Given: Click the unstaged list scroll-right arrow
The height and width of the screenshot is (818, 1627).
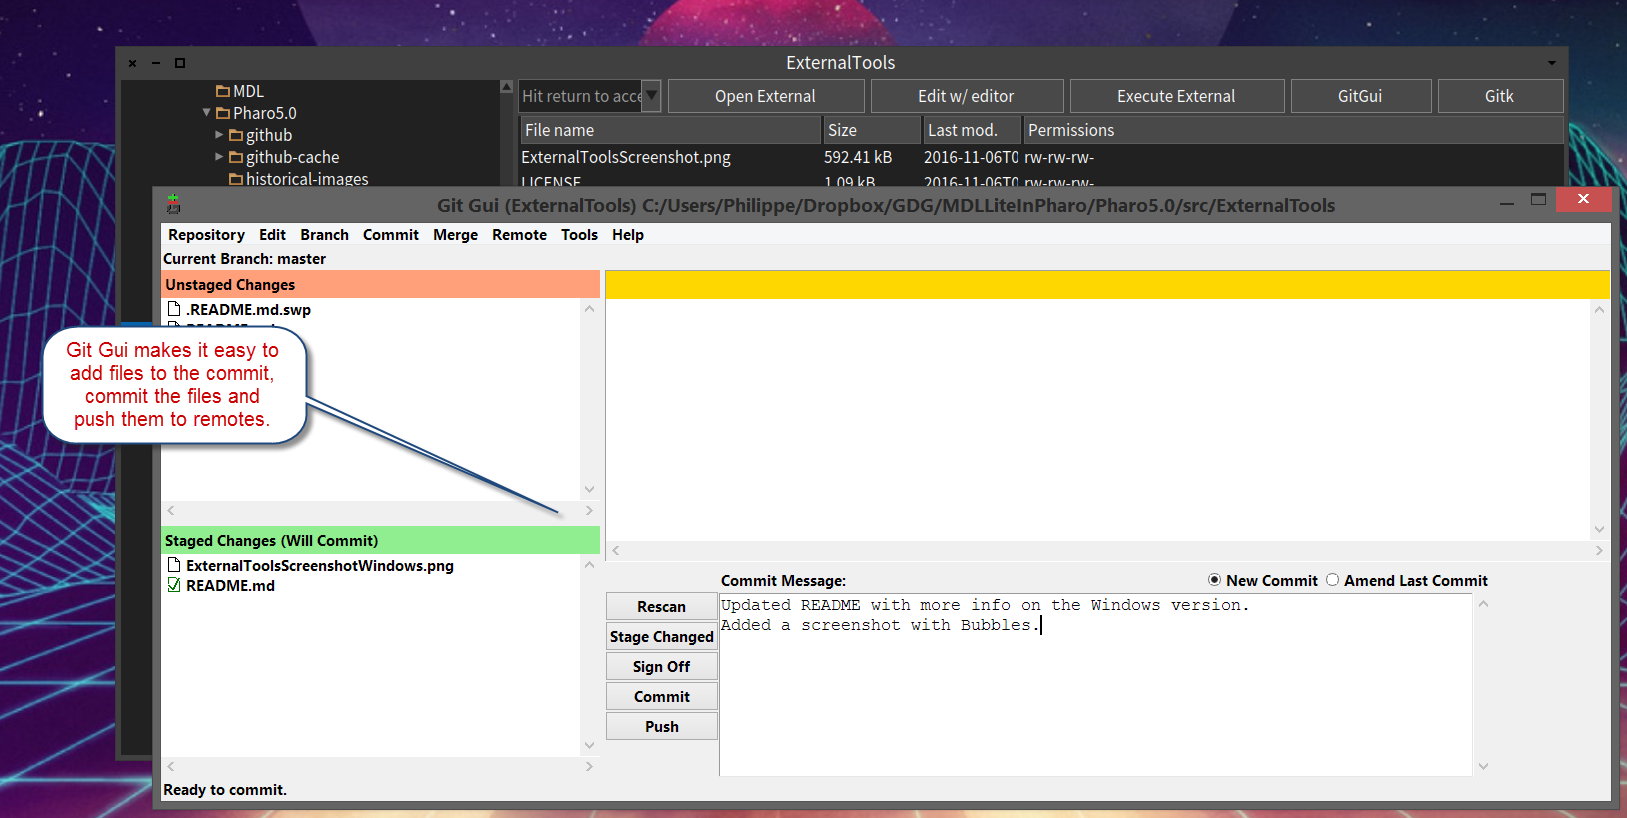Looking at the screenshot, I should 589,510.
